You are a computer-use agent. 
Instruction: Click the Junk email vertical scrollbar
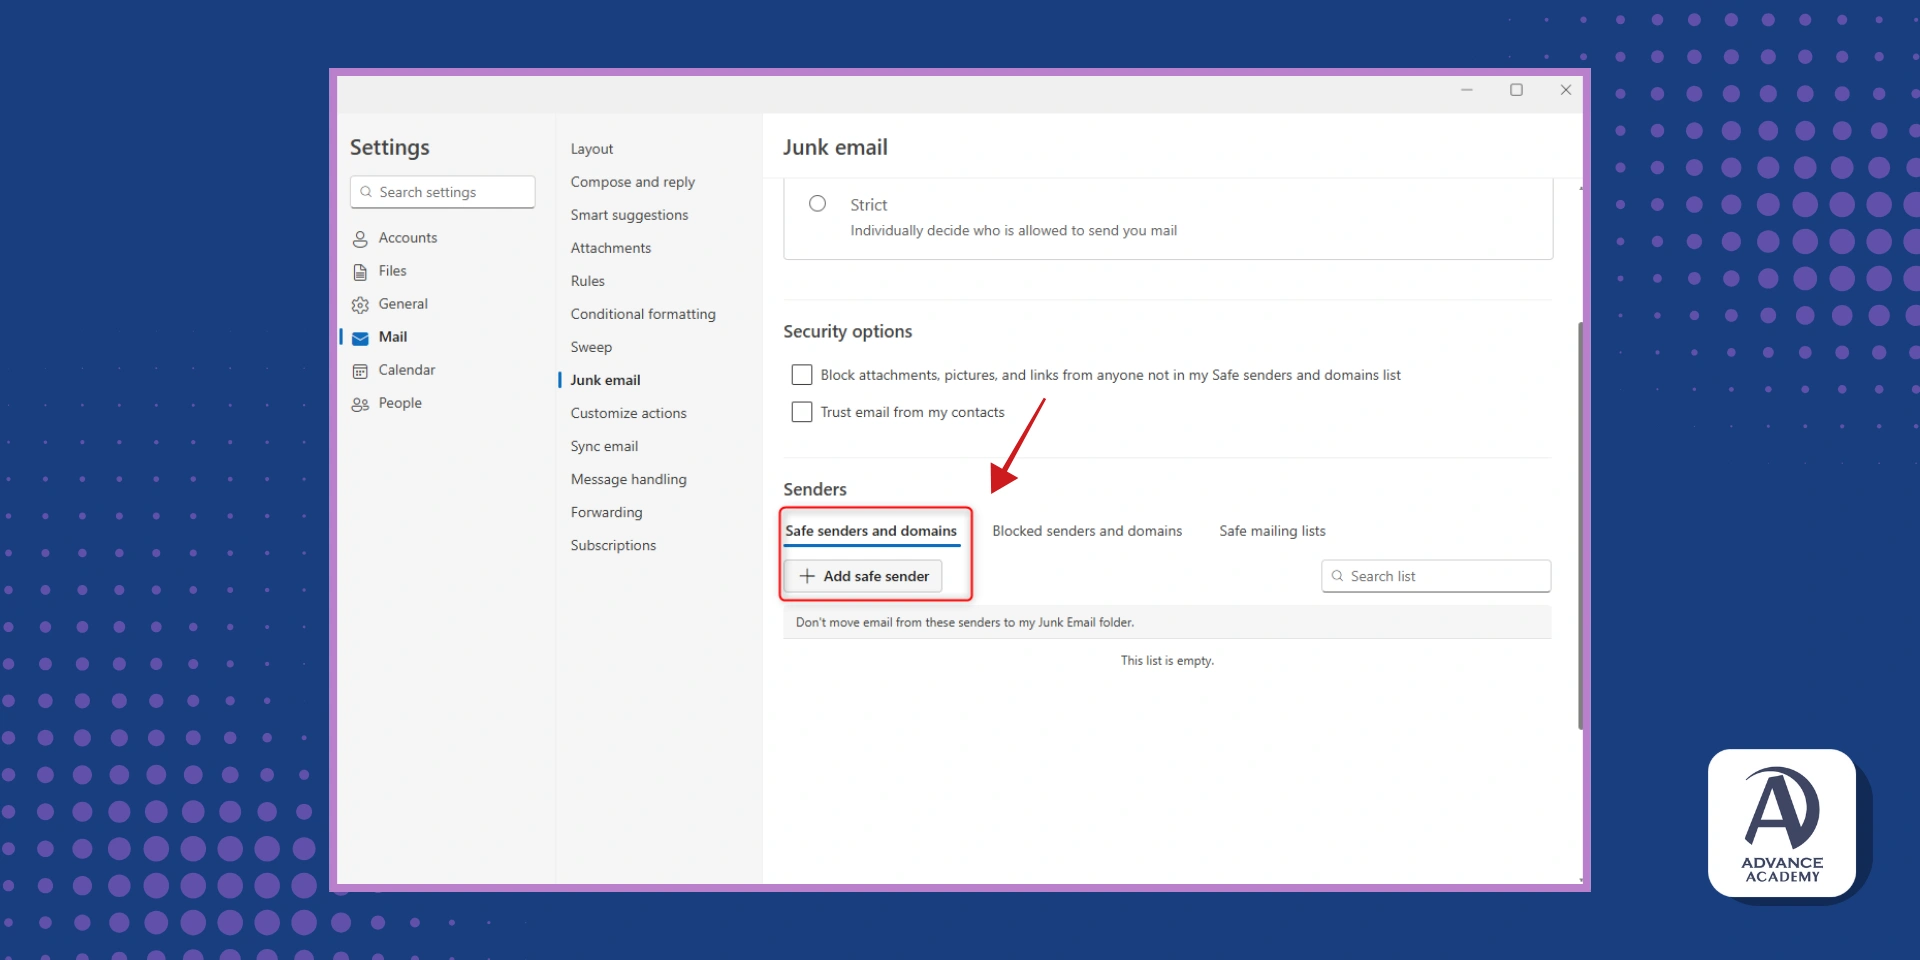(x=1580, y=525)
